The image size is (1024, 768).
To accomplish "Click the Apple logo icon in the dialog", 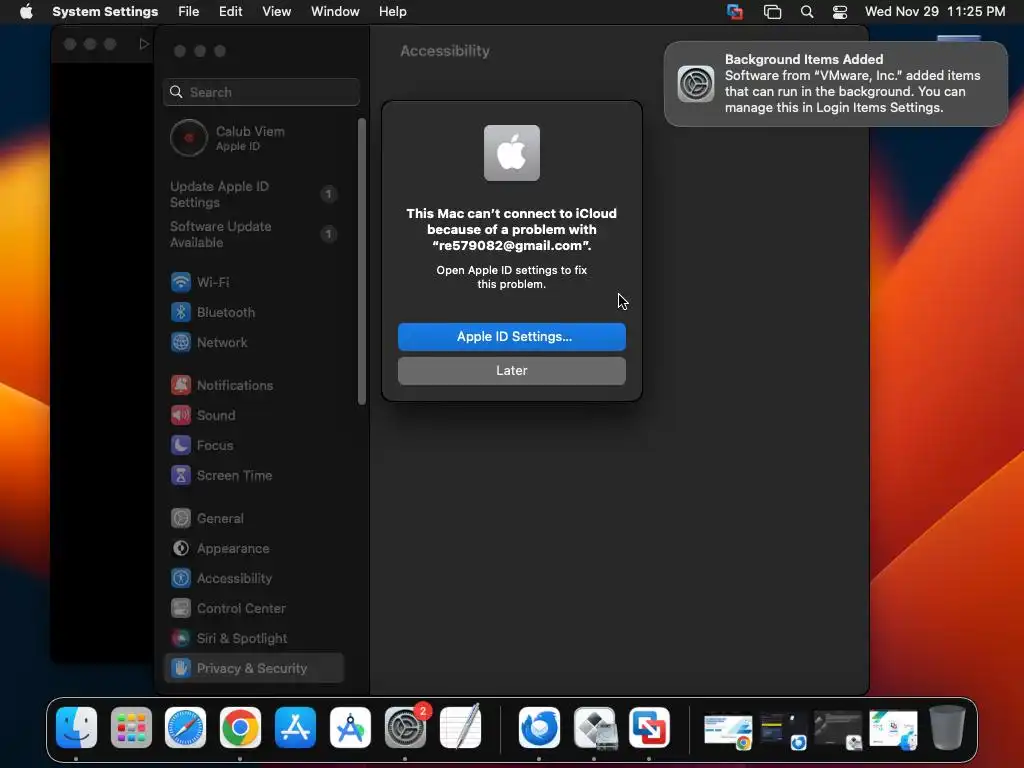I will 511,153.
